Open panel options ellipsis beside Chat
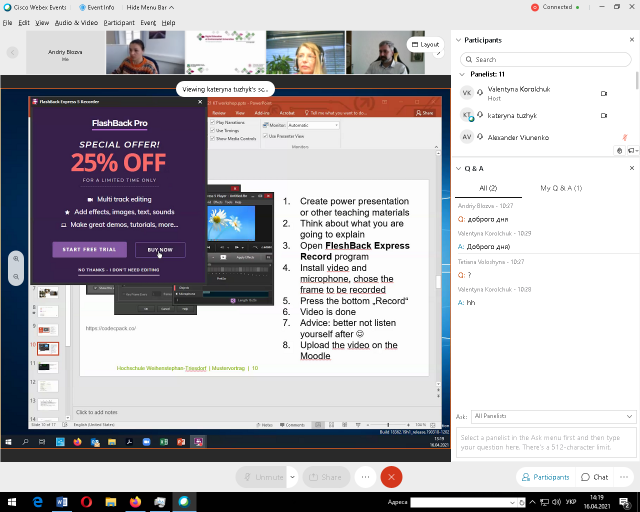The image size is (640, 512). tap(624, 477)
